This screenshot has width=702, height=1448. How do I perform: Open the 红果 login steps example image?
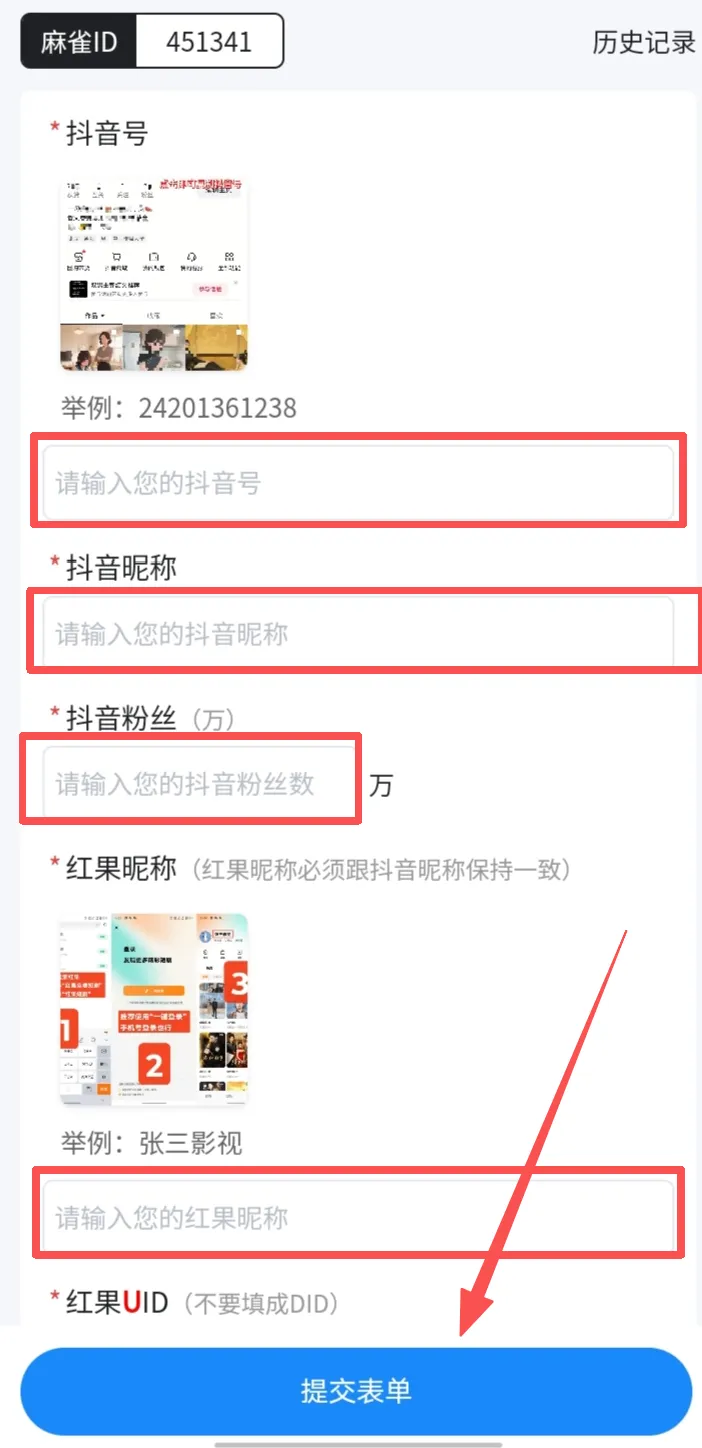pyautogui.click(x=154, y=1009)
